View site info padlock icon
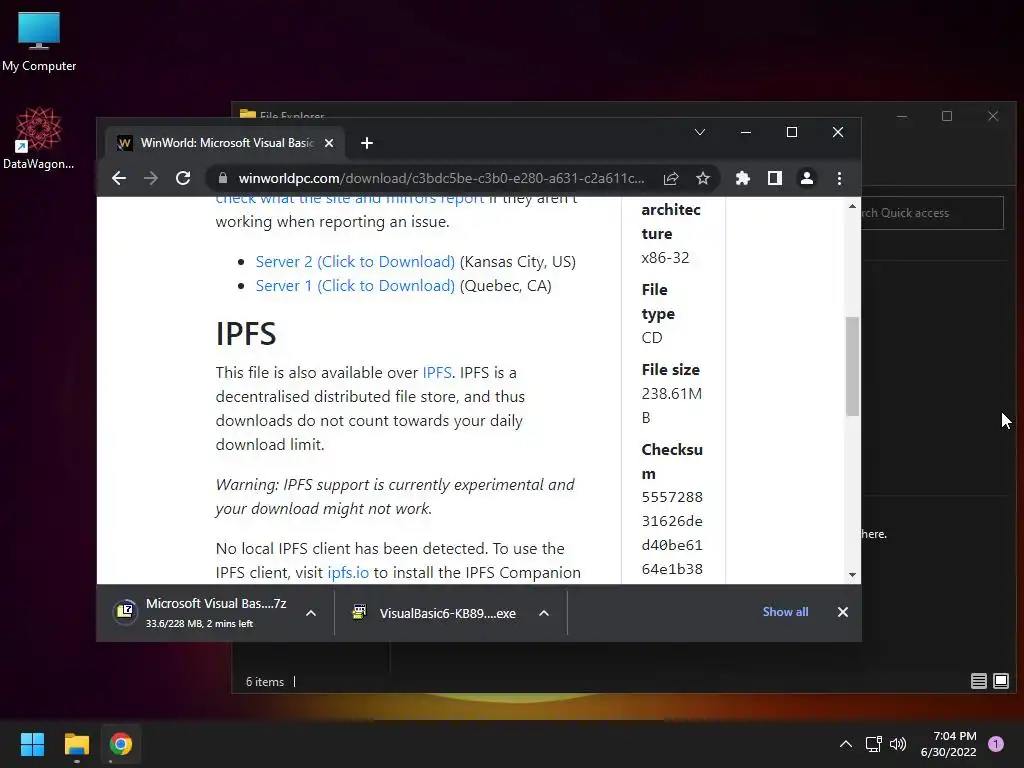 pyautogui.click(x=223, y=178)
